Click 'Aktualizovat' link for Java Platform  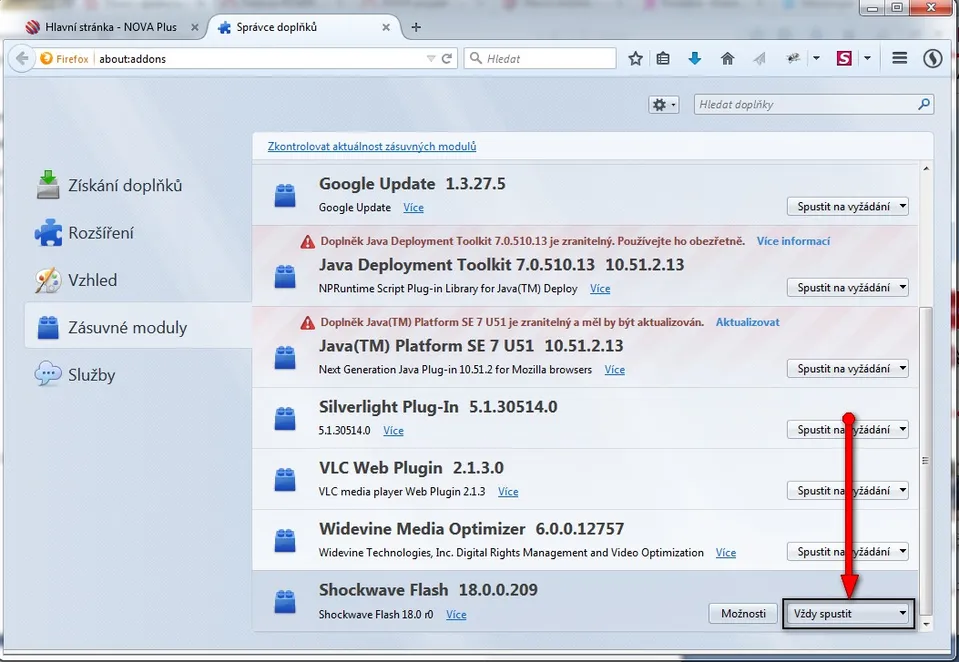(747, 322)
